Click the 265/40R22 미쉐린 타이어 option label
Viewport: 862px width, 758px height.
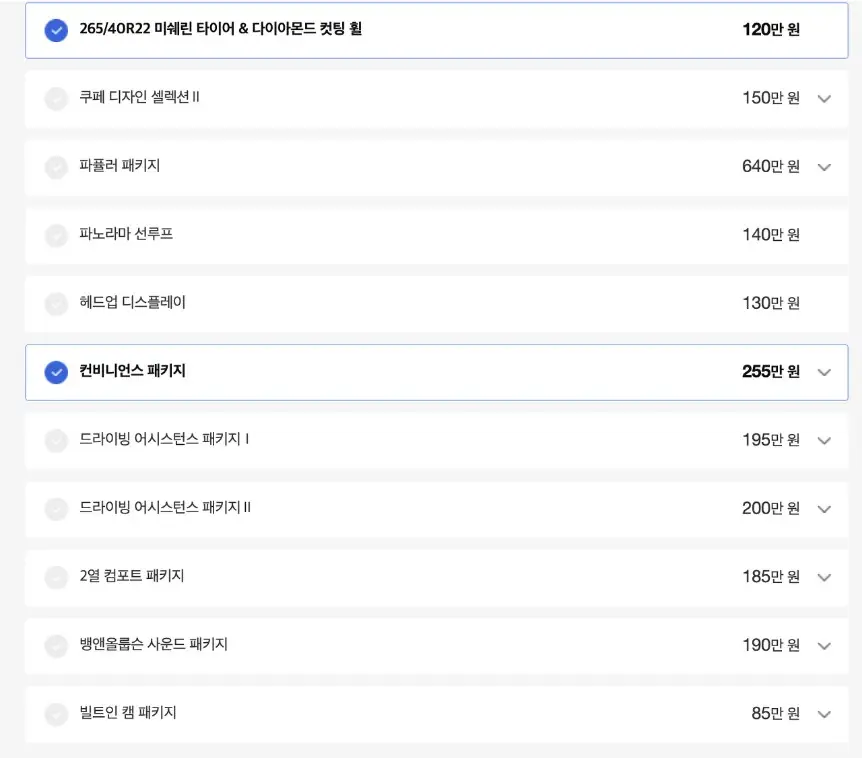pyautogui.click(x=224, y=30)
